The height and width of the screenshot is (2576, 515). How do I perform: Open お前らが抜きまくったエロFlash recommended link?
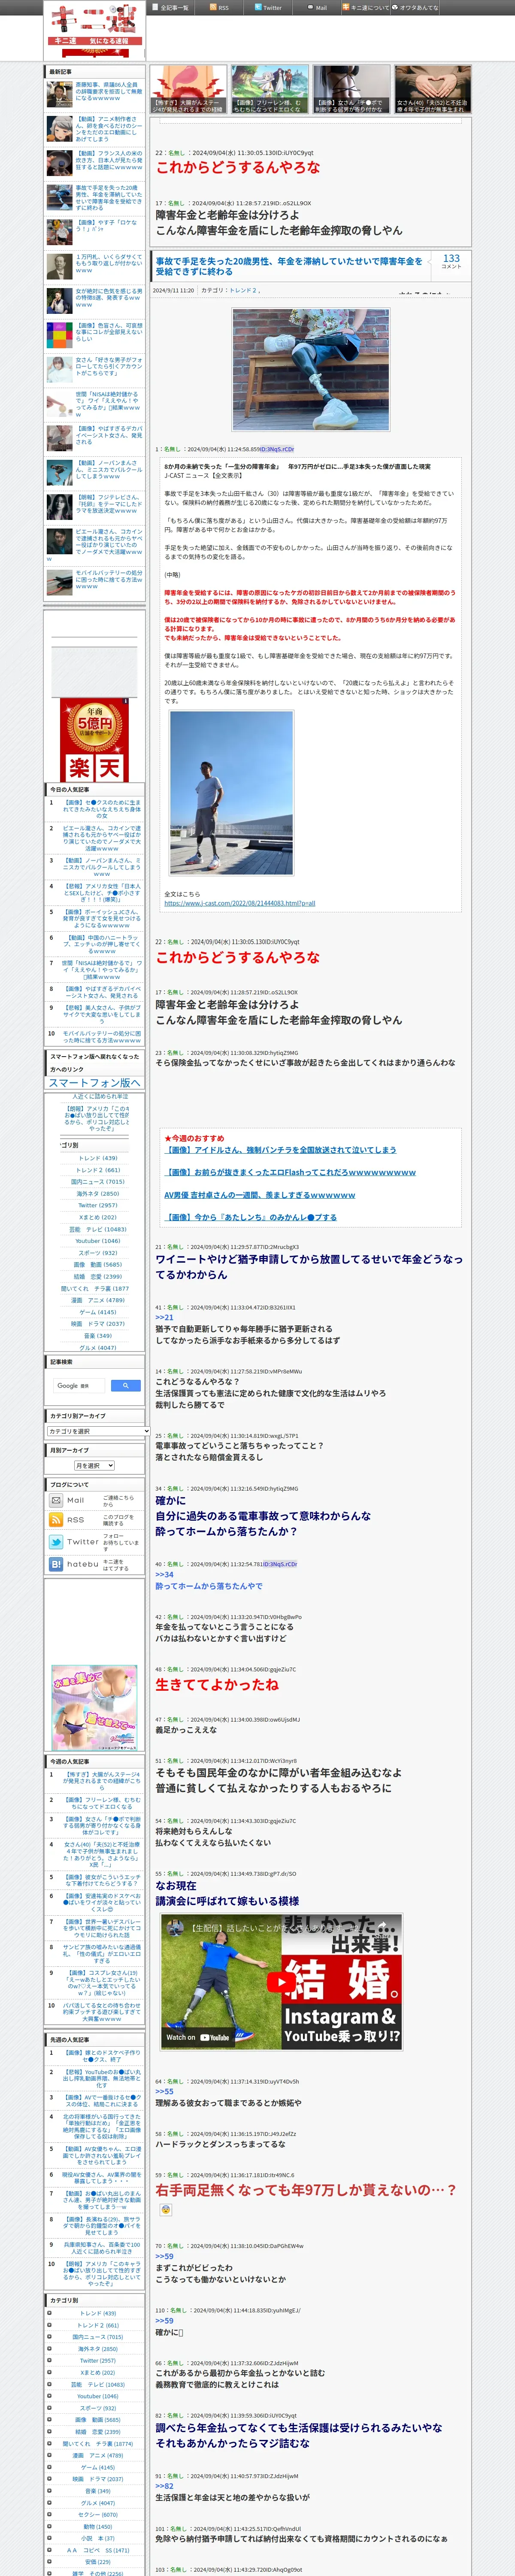click(x=290, y=1172)
